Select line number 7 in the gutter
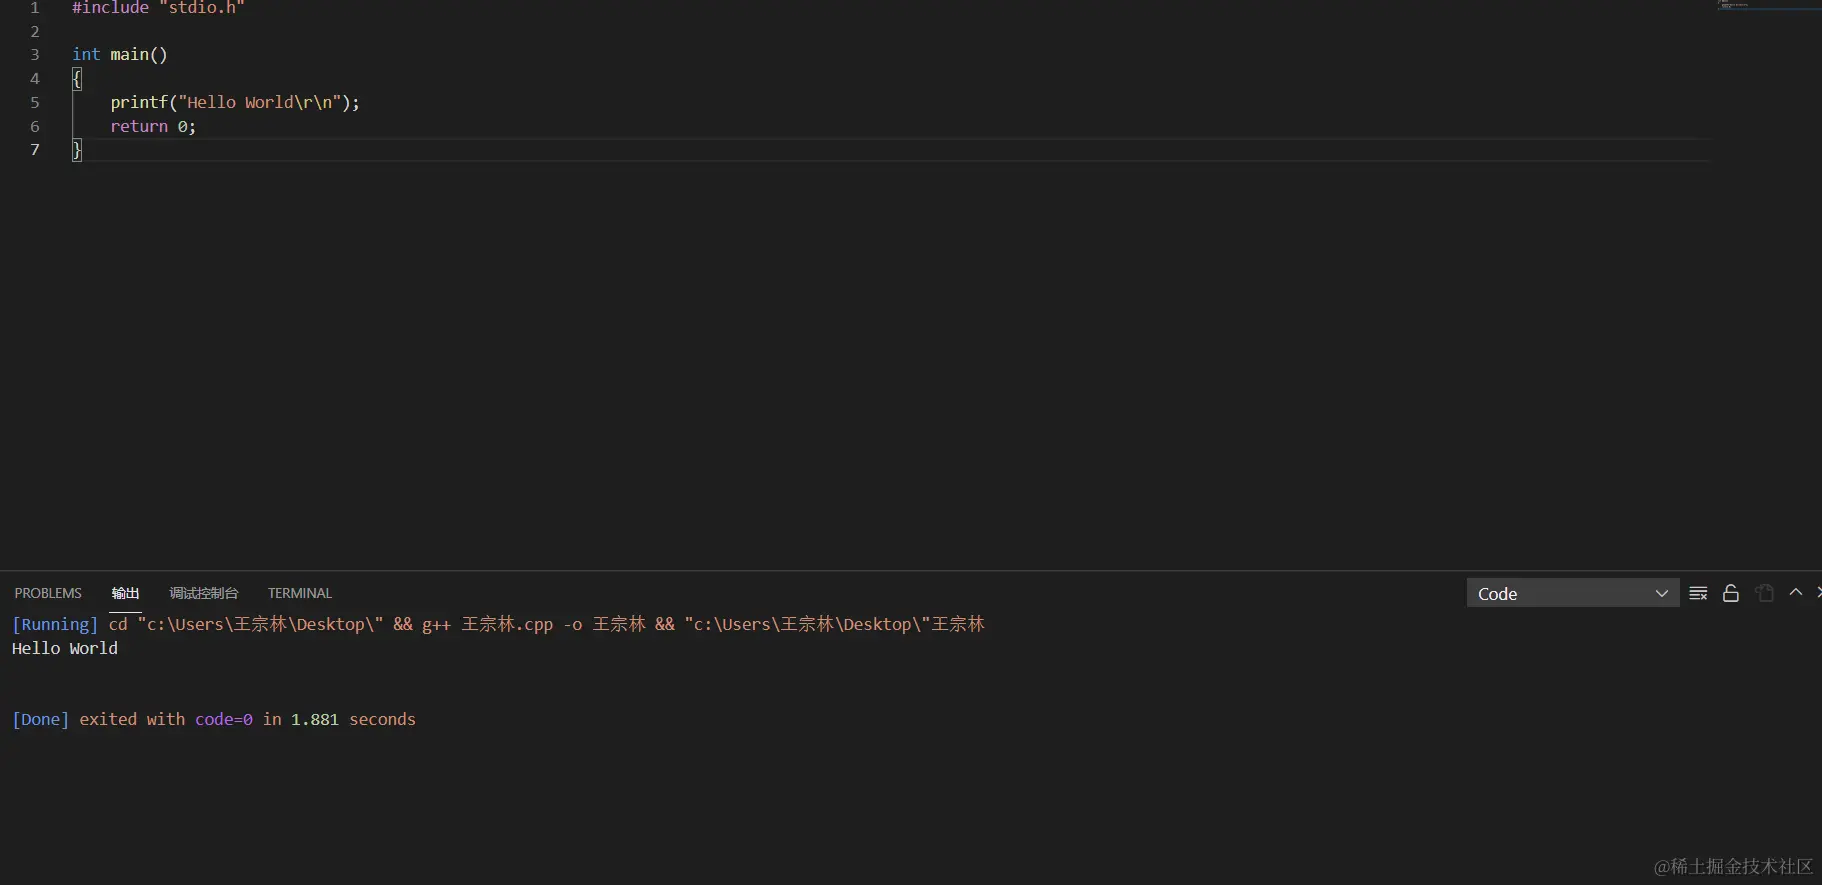1822x885 pixels. pyautogui.click(x=35, y=150)
